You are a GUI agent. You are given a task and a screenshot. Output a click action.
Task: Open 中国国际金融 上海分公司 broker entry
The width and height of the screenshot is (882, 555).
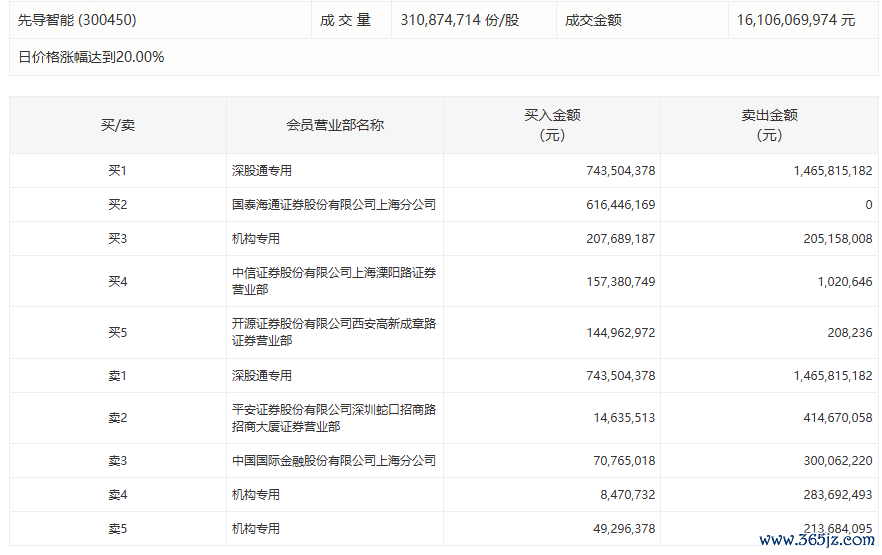[x=334, y=461]
